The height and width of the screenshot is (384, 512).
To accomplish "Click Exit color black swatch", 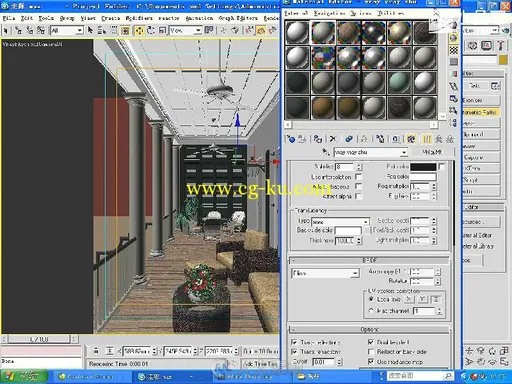I will 423,167.
